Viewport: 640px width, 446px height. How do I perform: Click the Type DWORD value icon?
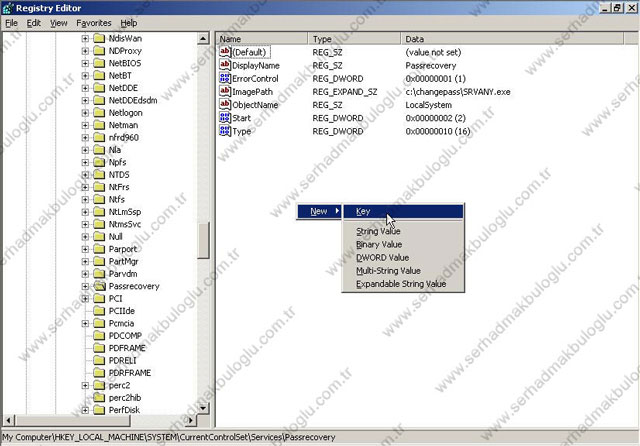point(225,131)
